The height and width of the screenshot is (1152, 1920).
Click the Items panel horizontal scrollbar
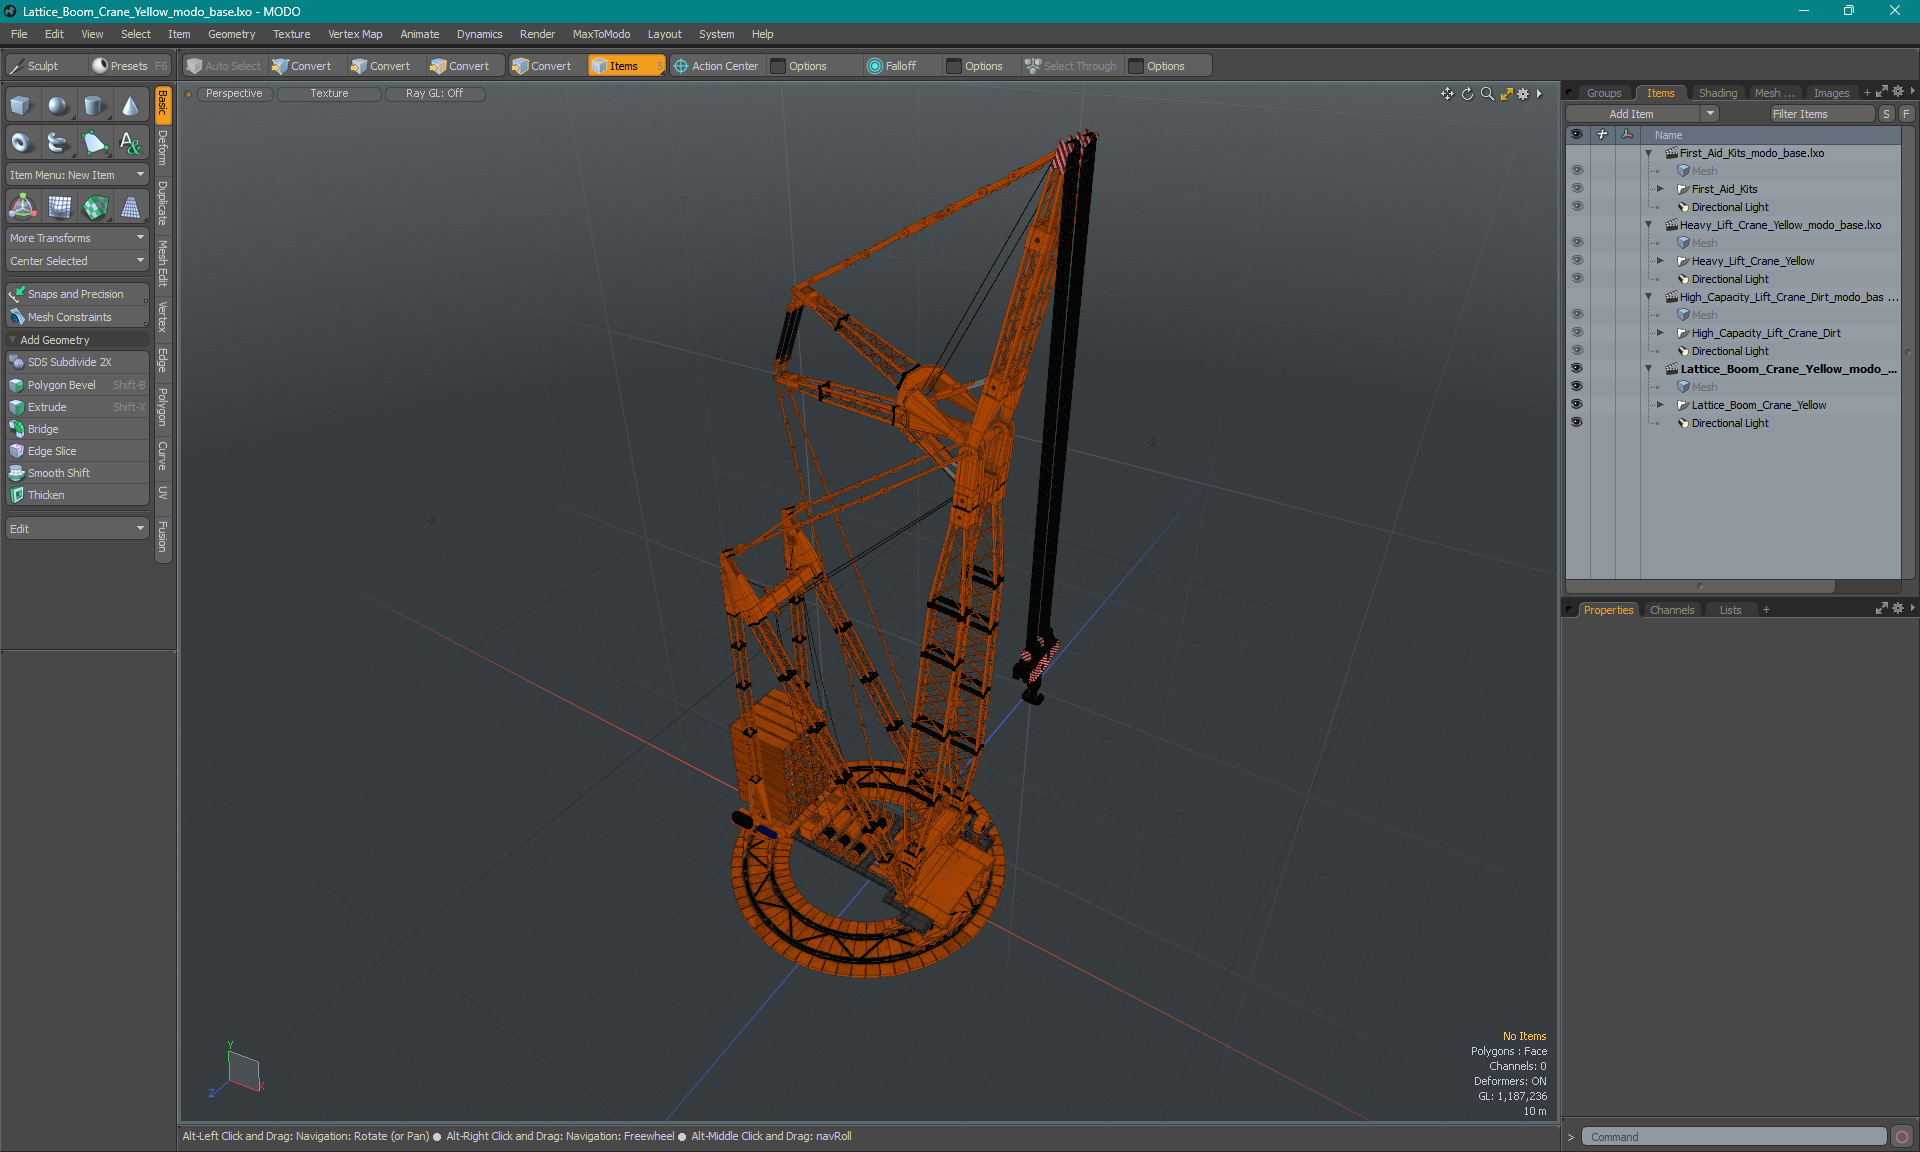point(1700,587)
